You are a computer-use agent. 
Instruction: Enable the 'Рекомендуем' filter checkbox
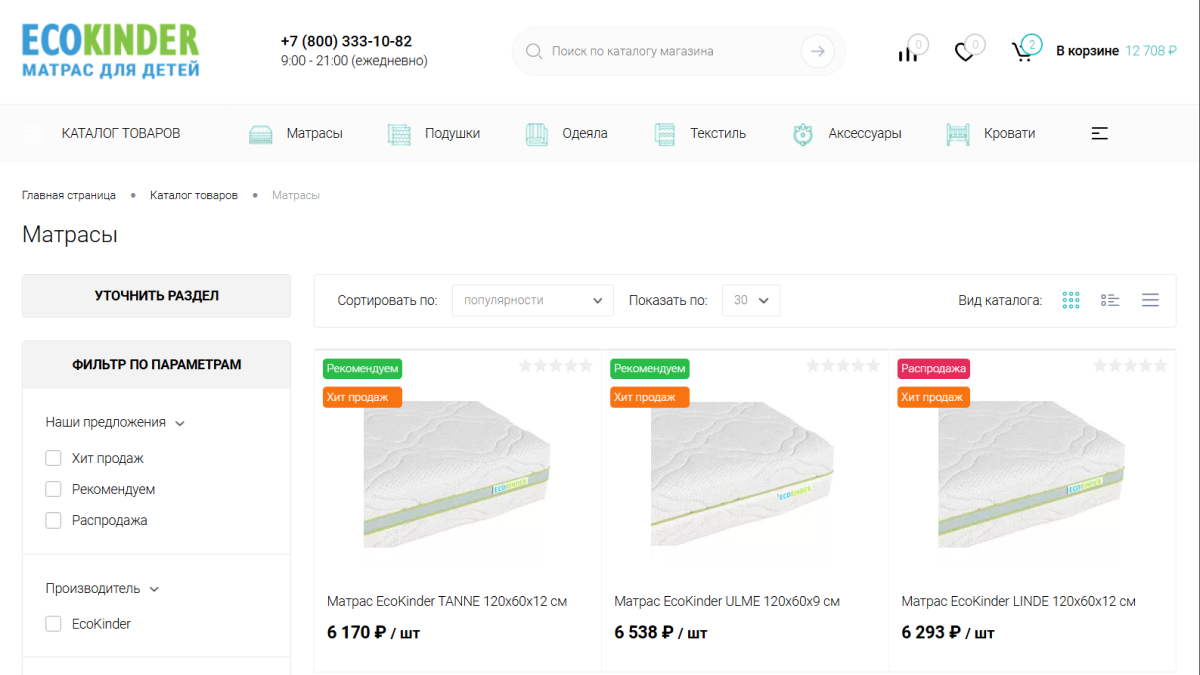(54, 489)
